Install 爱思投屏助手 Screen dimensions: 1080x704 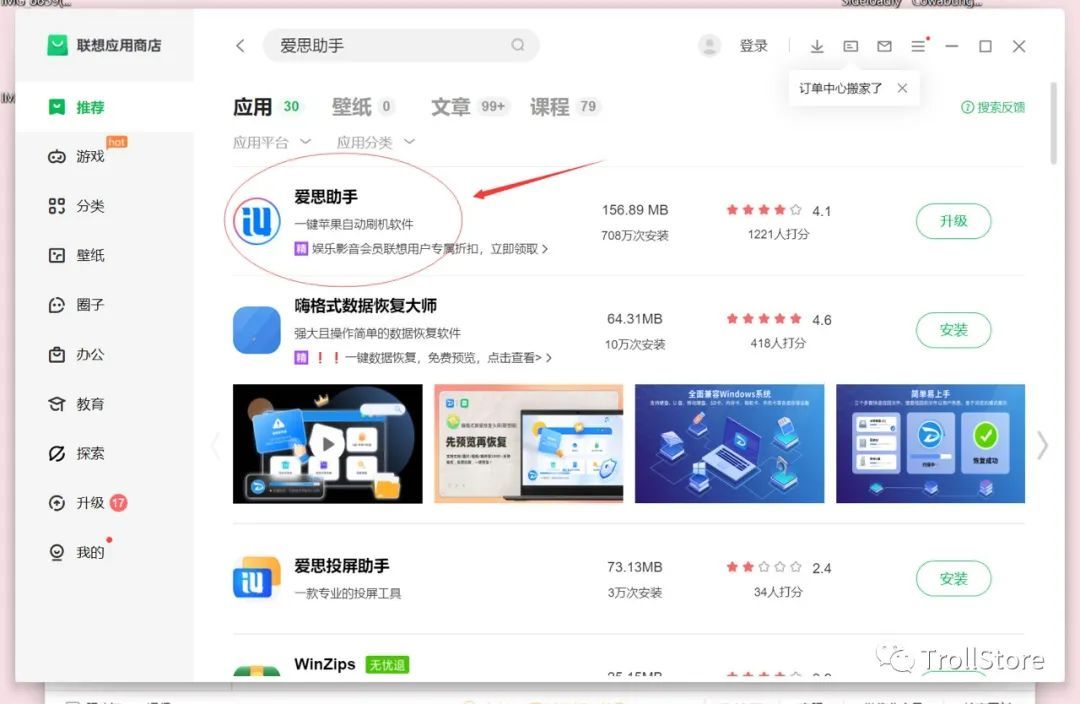click(953, 579)
